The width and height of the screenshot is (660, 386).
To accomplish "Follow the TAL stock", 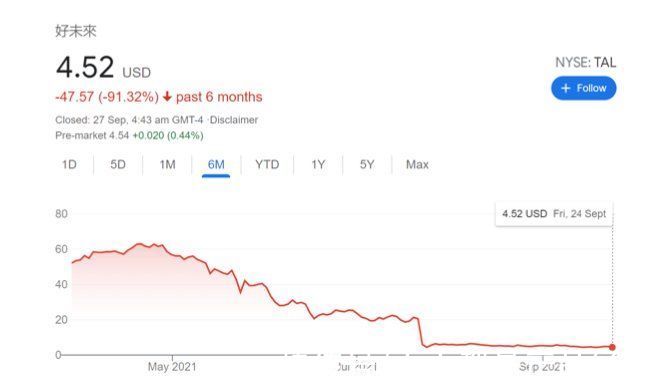I will pyautogui.click(x=583, y=88).
